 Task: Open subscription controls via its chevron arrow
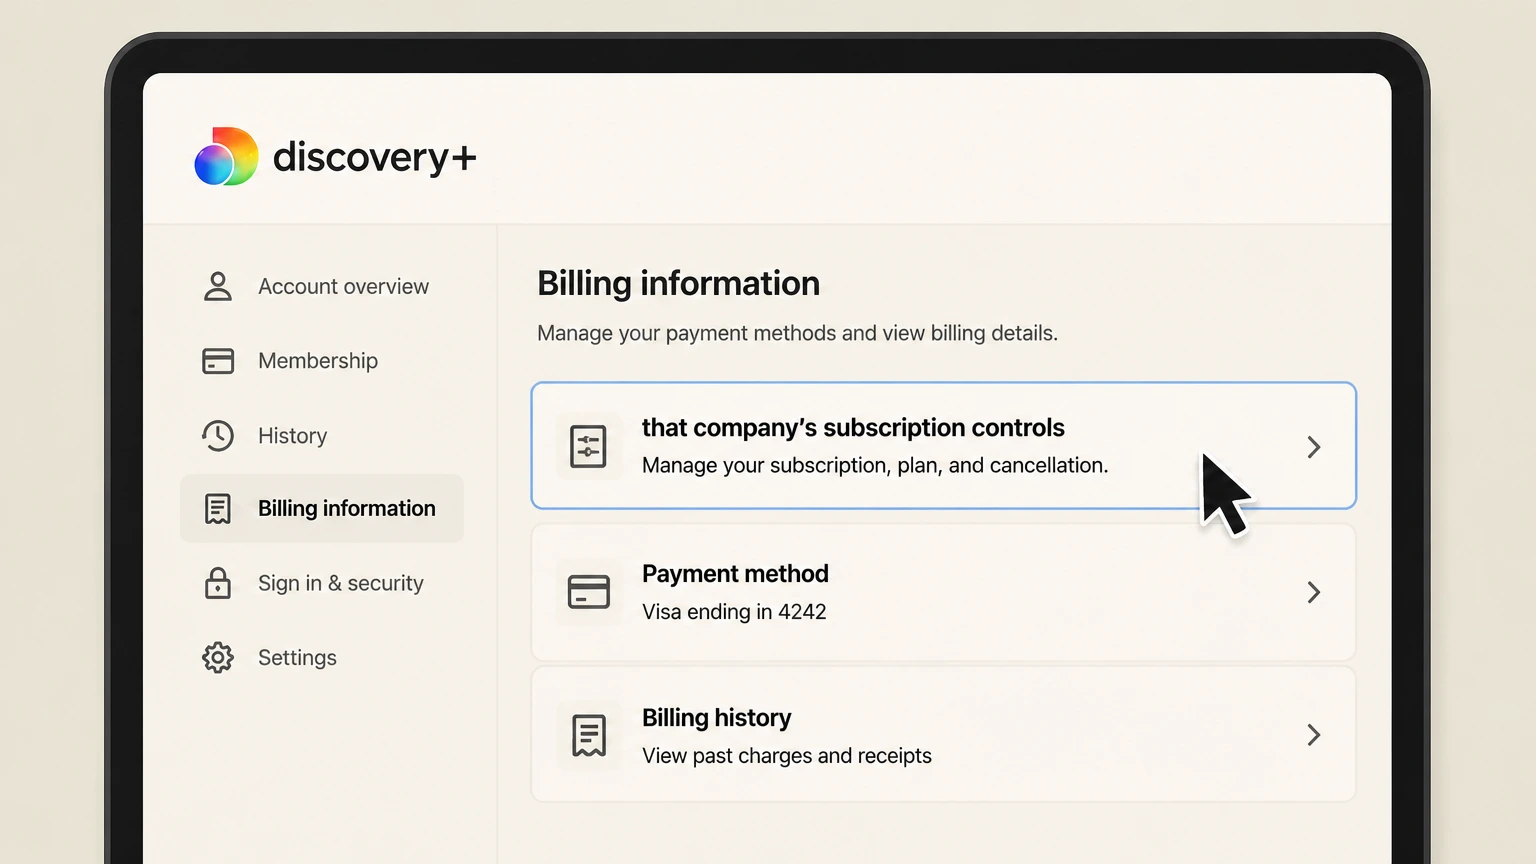coord(1314,447)
